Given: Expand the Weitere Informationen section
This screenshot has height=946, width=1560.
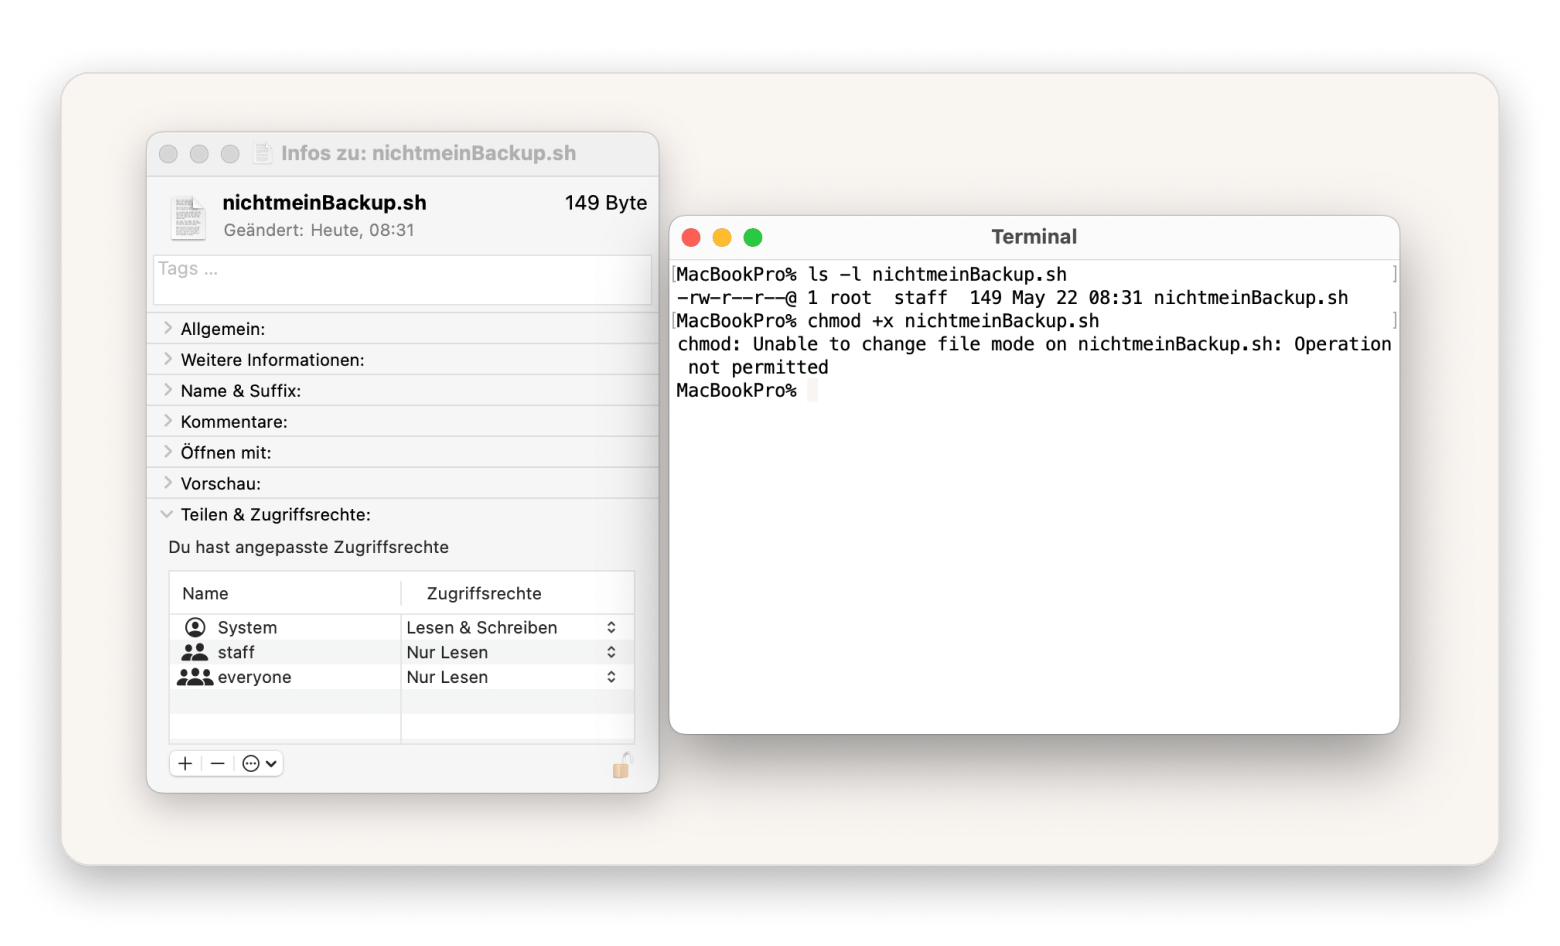Looking at the screenshot, I should click(167, 359).
